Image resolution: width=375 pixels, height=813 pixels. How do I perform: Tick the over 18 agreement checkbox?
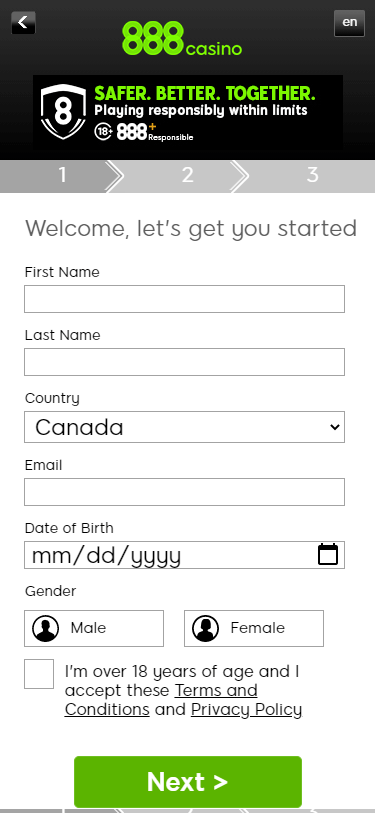[39, 674]
